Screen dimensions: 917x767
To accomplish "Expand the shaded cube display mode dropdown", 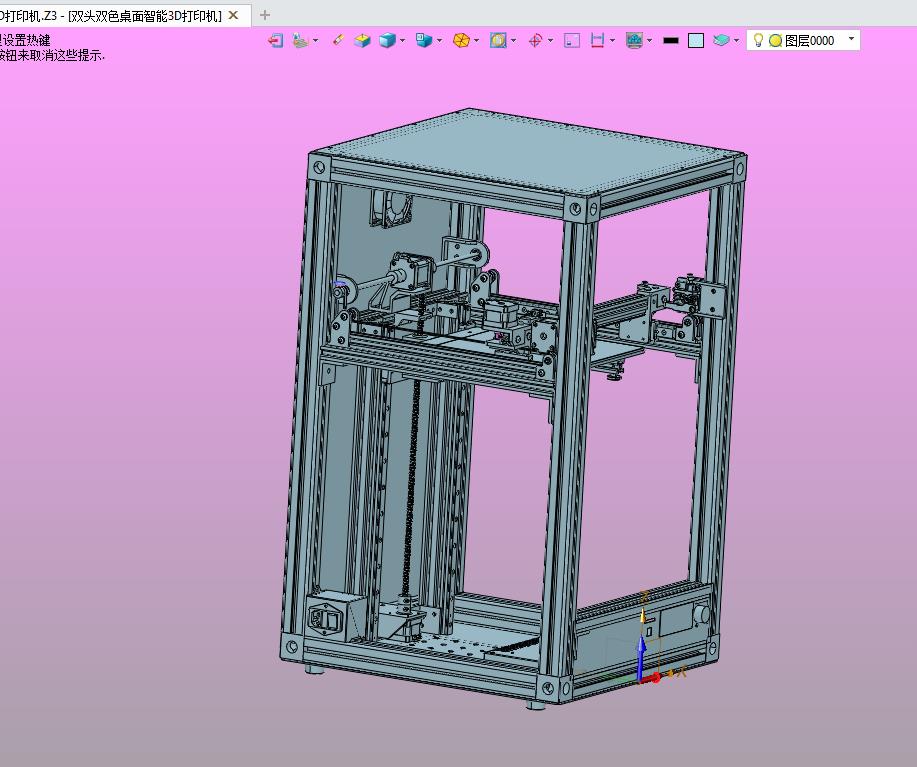I will (x=402, y=40).
